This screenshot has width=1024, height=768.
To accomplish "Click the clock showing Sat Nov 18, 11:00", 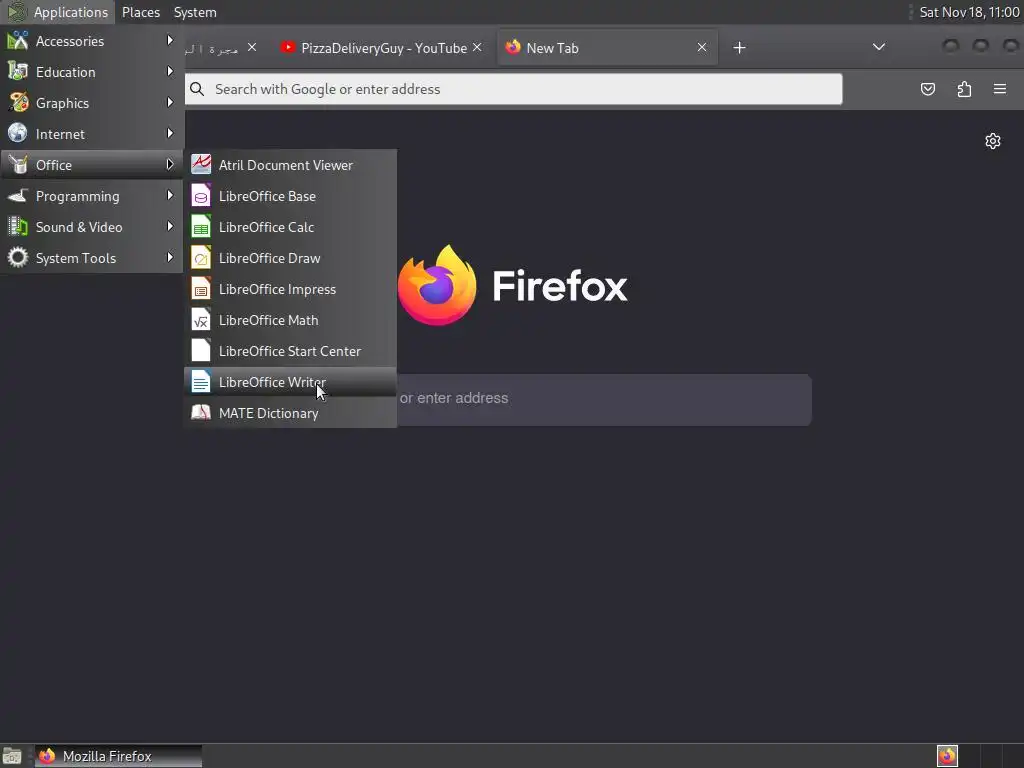I will pyautogui.click(x=969, y=12).
